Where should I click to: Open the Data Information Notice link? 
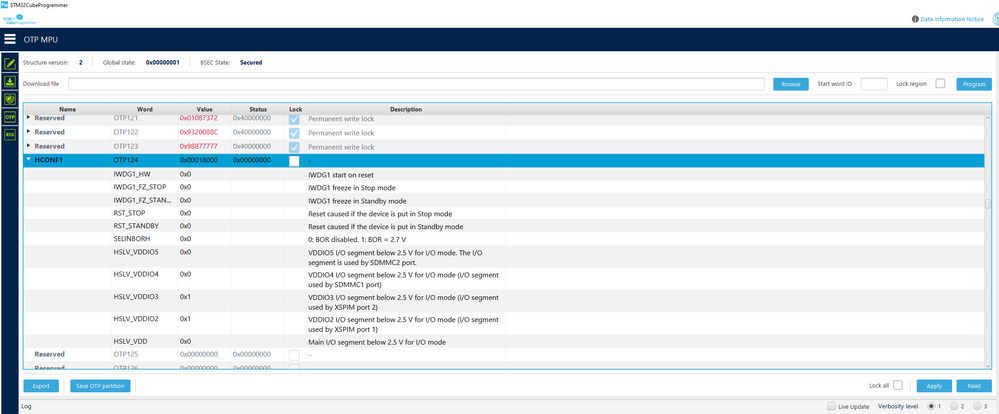(x=952, y=19)
